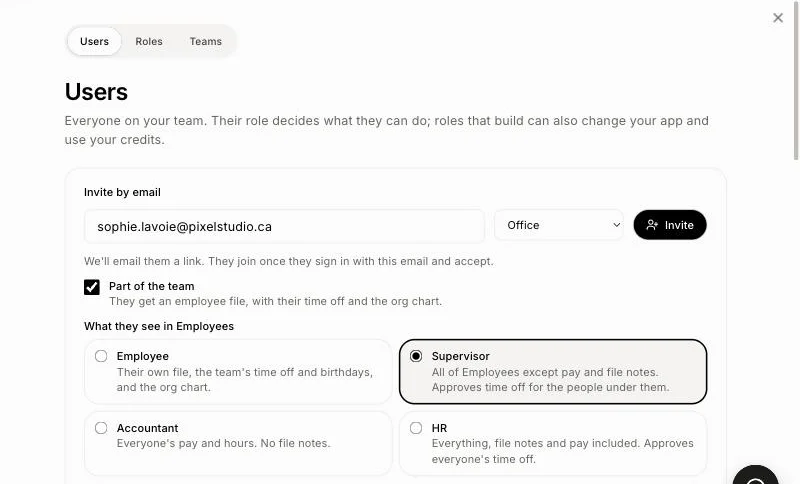Switch to the Teams tab

pyautogui.click(x=206, y=41)
